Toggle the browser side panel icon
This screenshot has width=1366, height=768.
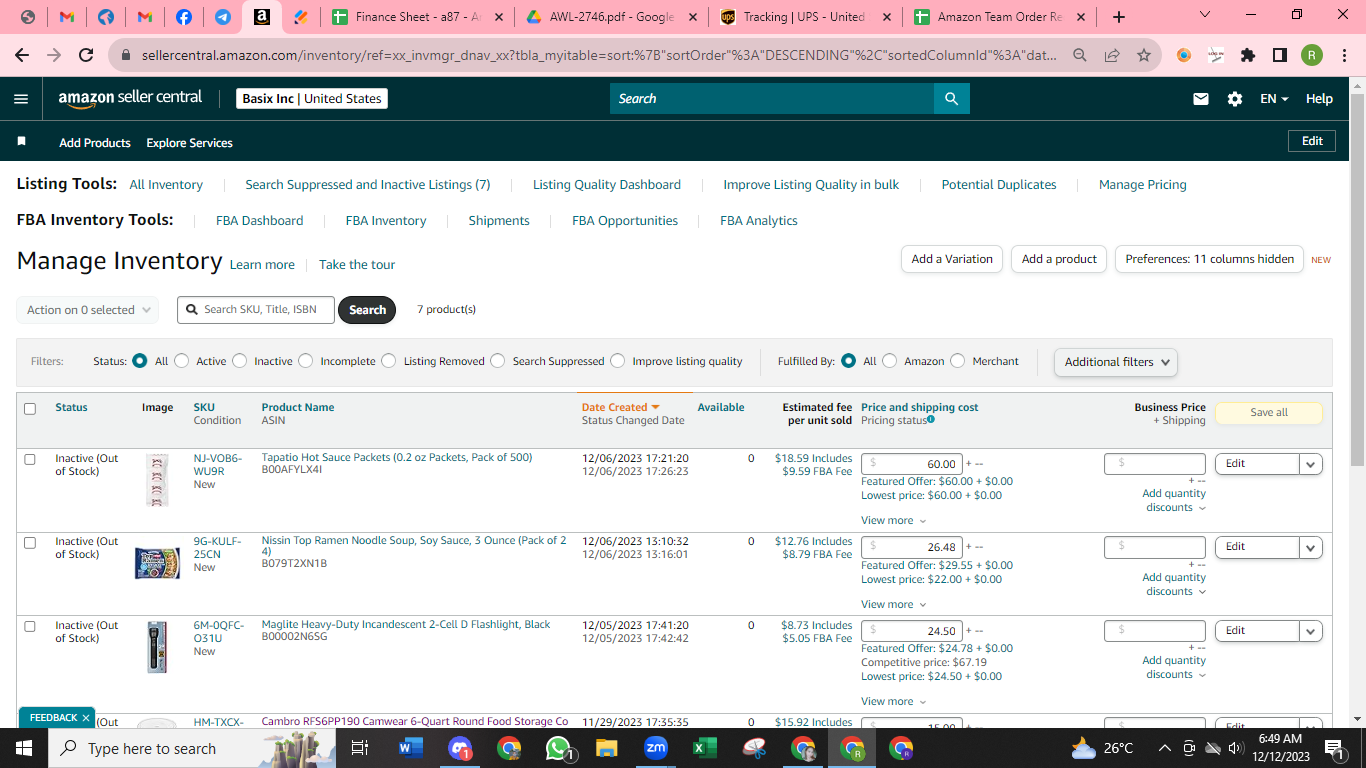pyautogui.click(x=1279, y=55)
